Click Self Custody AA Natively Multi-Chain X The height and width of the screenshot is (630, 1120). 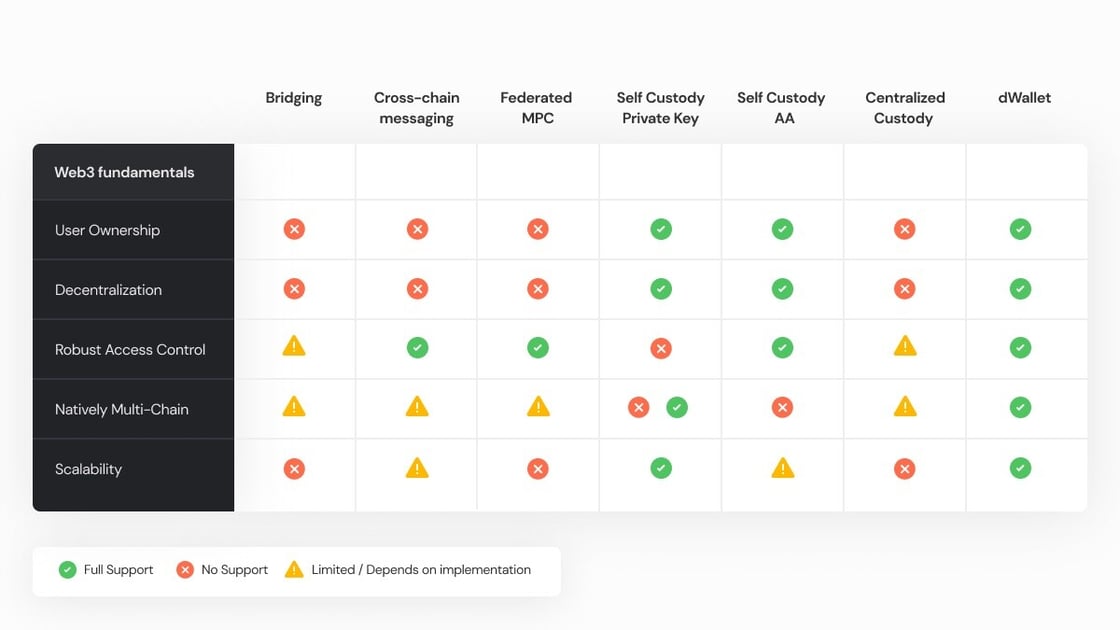click(x=783, y=407)
